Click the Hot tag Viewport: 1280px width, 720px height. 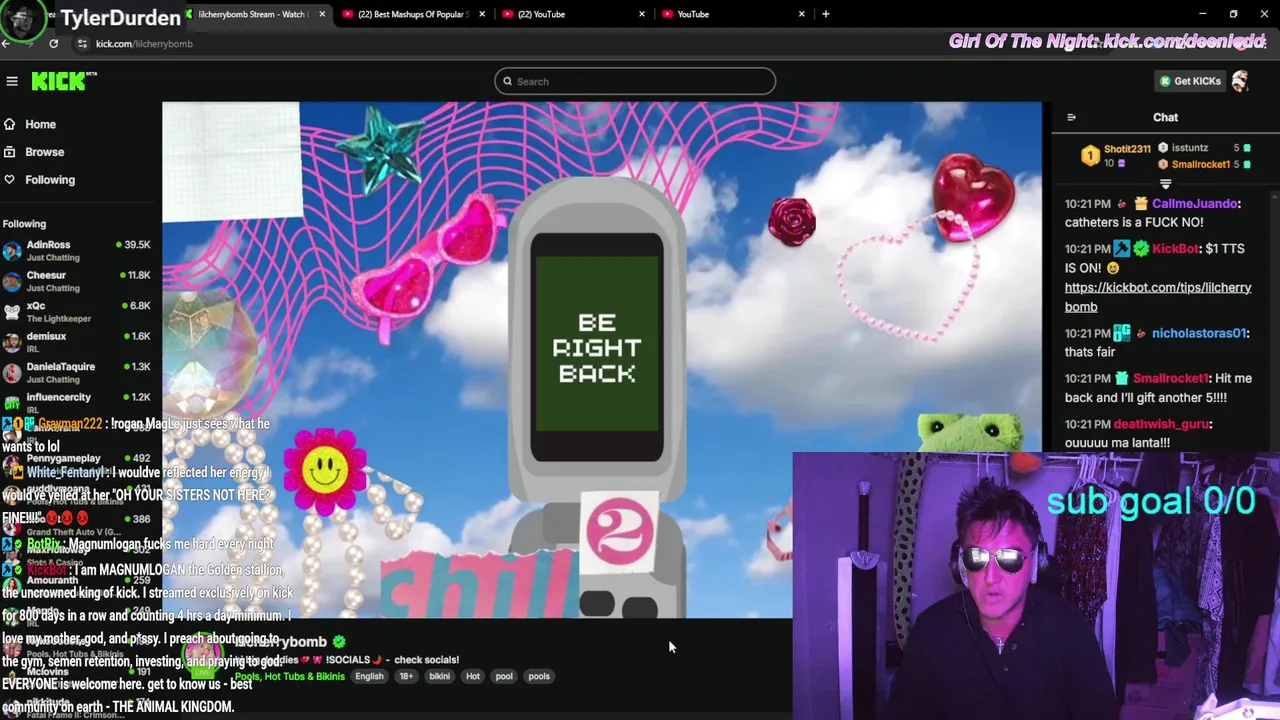tap(473, 676)
